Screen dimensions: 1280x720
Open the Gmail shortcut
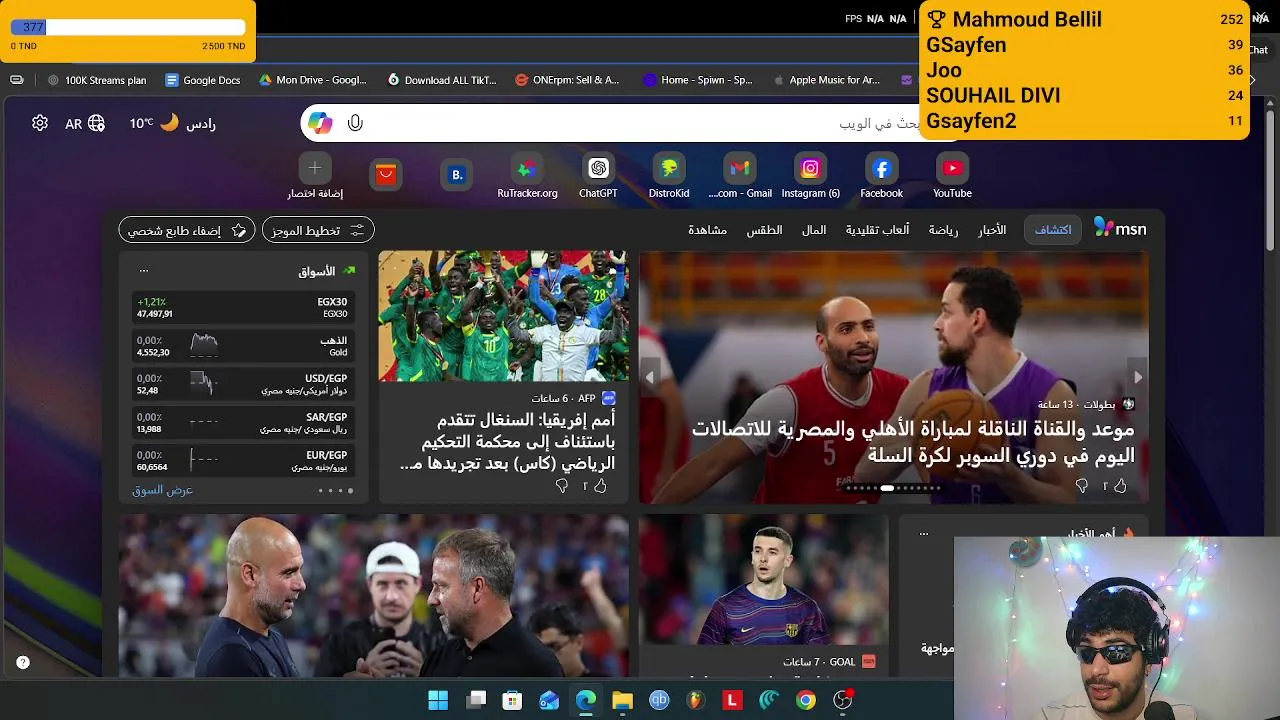coord(740,175)
